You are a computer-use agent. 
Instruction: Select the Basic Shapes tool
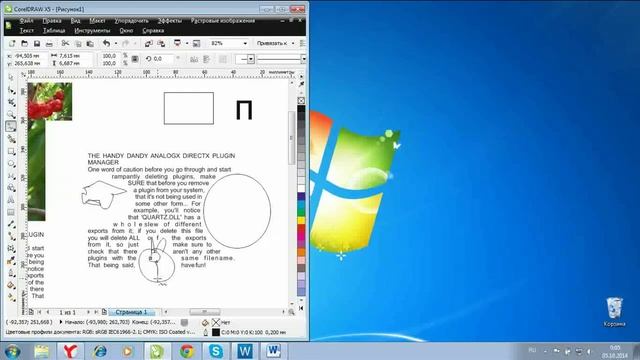pyautogui.click(x=11, y=188)
